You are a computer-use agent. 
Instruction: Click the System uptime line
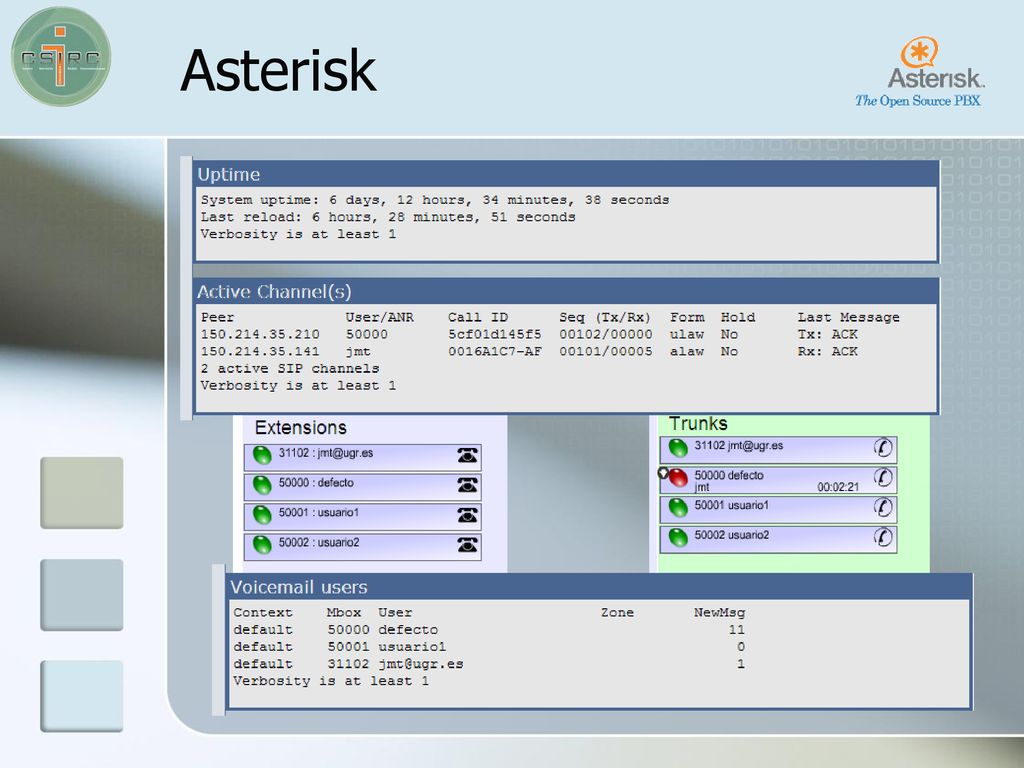(435, 200)
